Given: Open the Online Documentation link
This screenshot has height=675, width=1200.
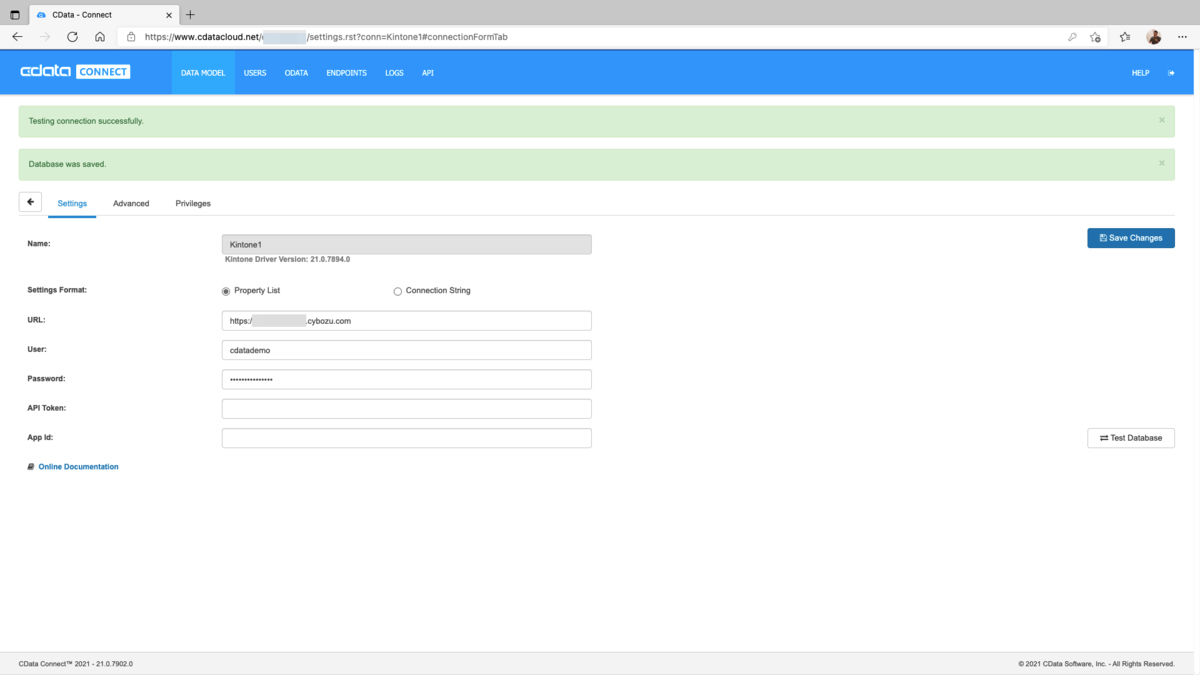Looking at the screenshot, I should (78, 467).
